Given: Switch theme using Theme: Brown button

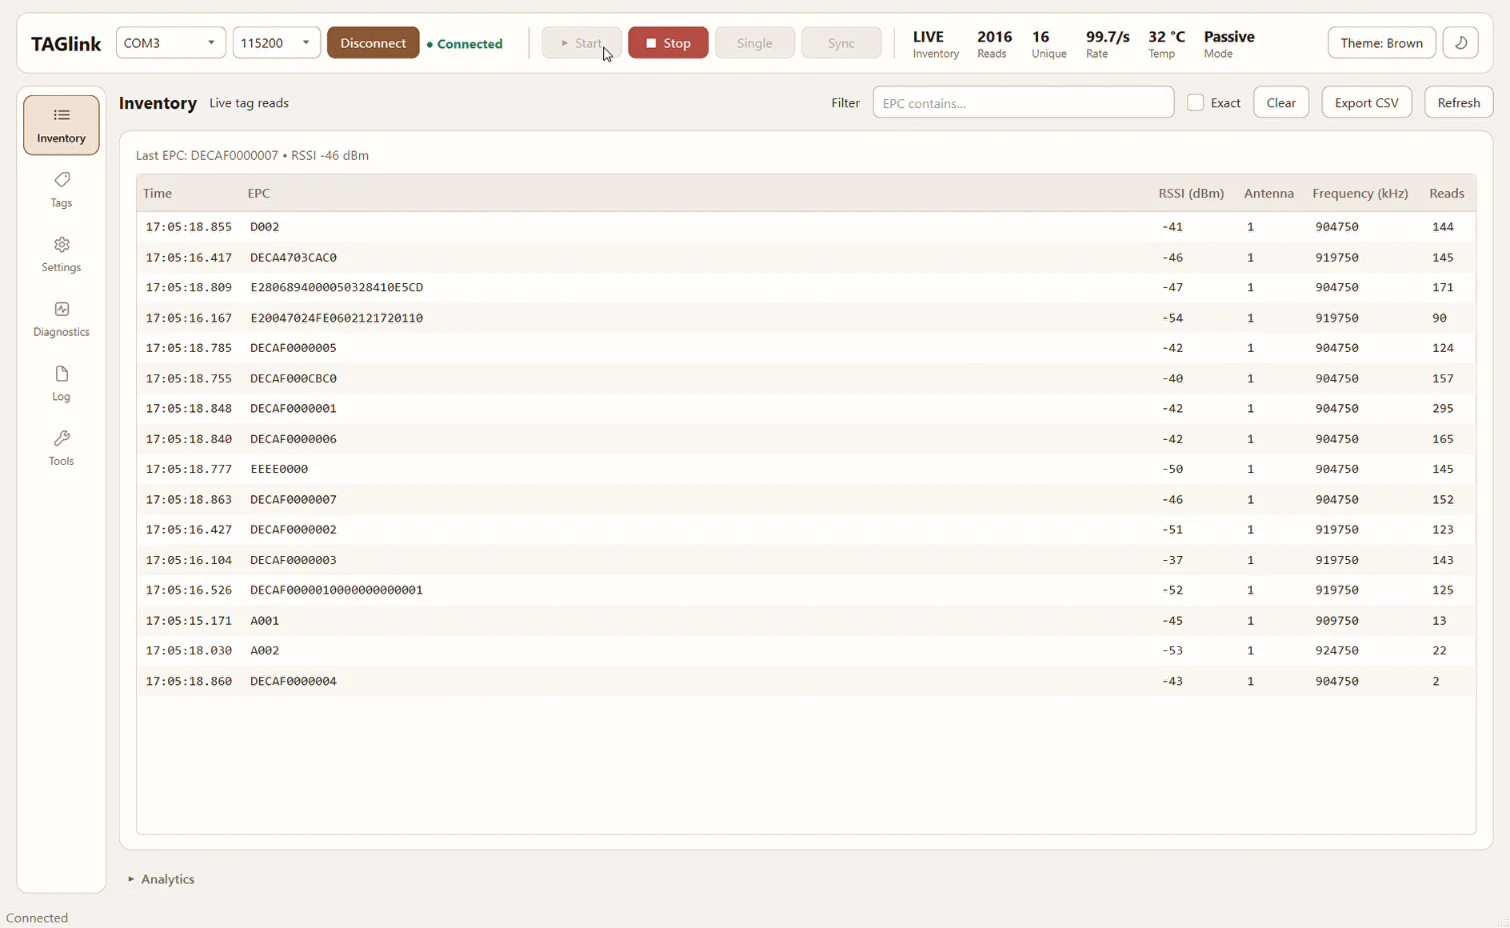Looking at the screenshot, I should coord(1382,43).
